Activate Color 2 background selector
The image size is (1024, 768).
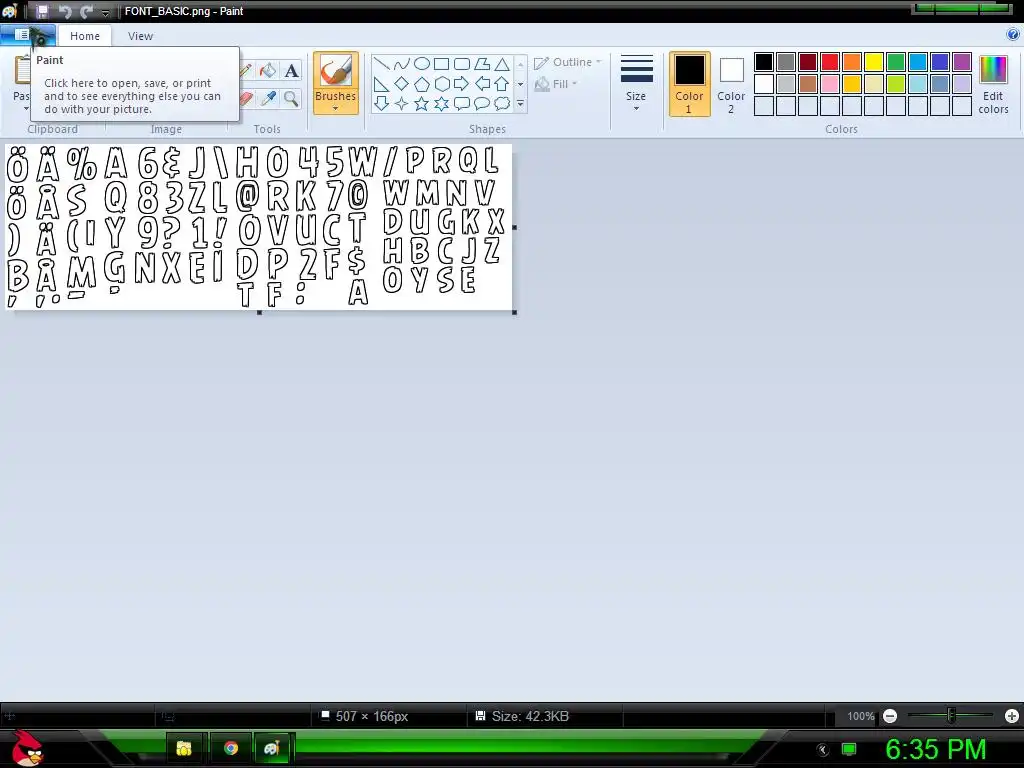731,84
